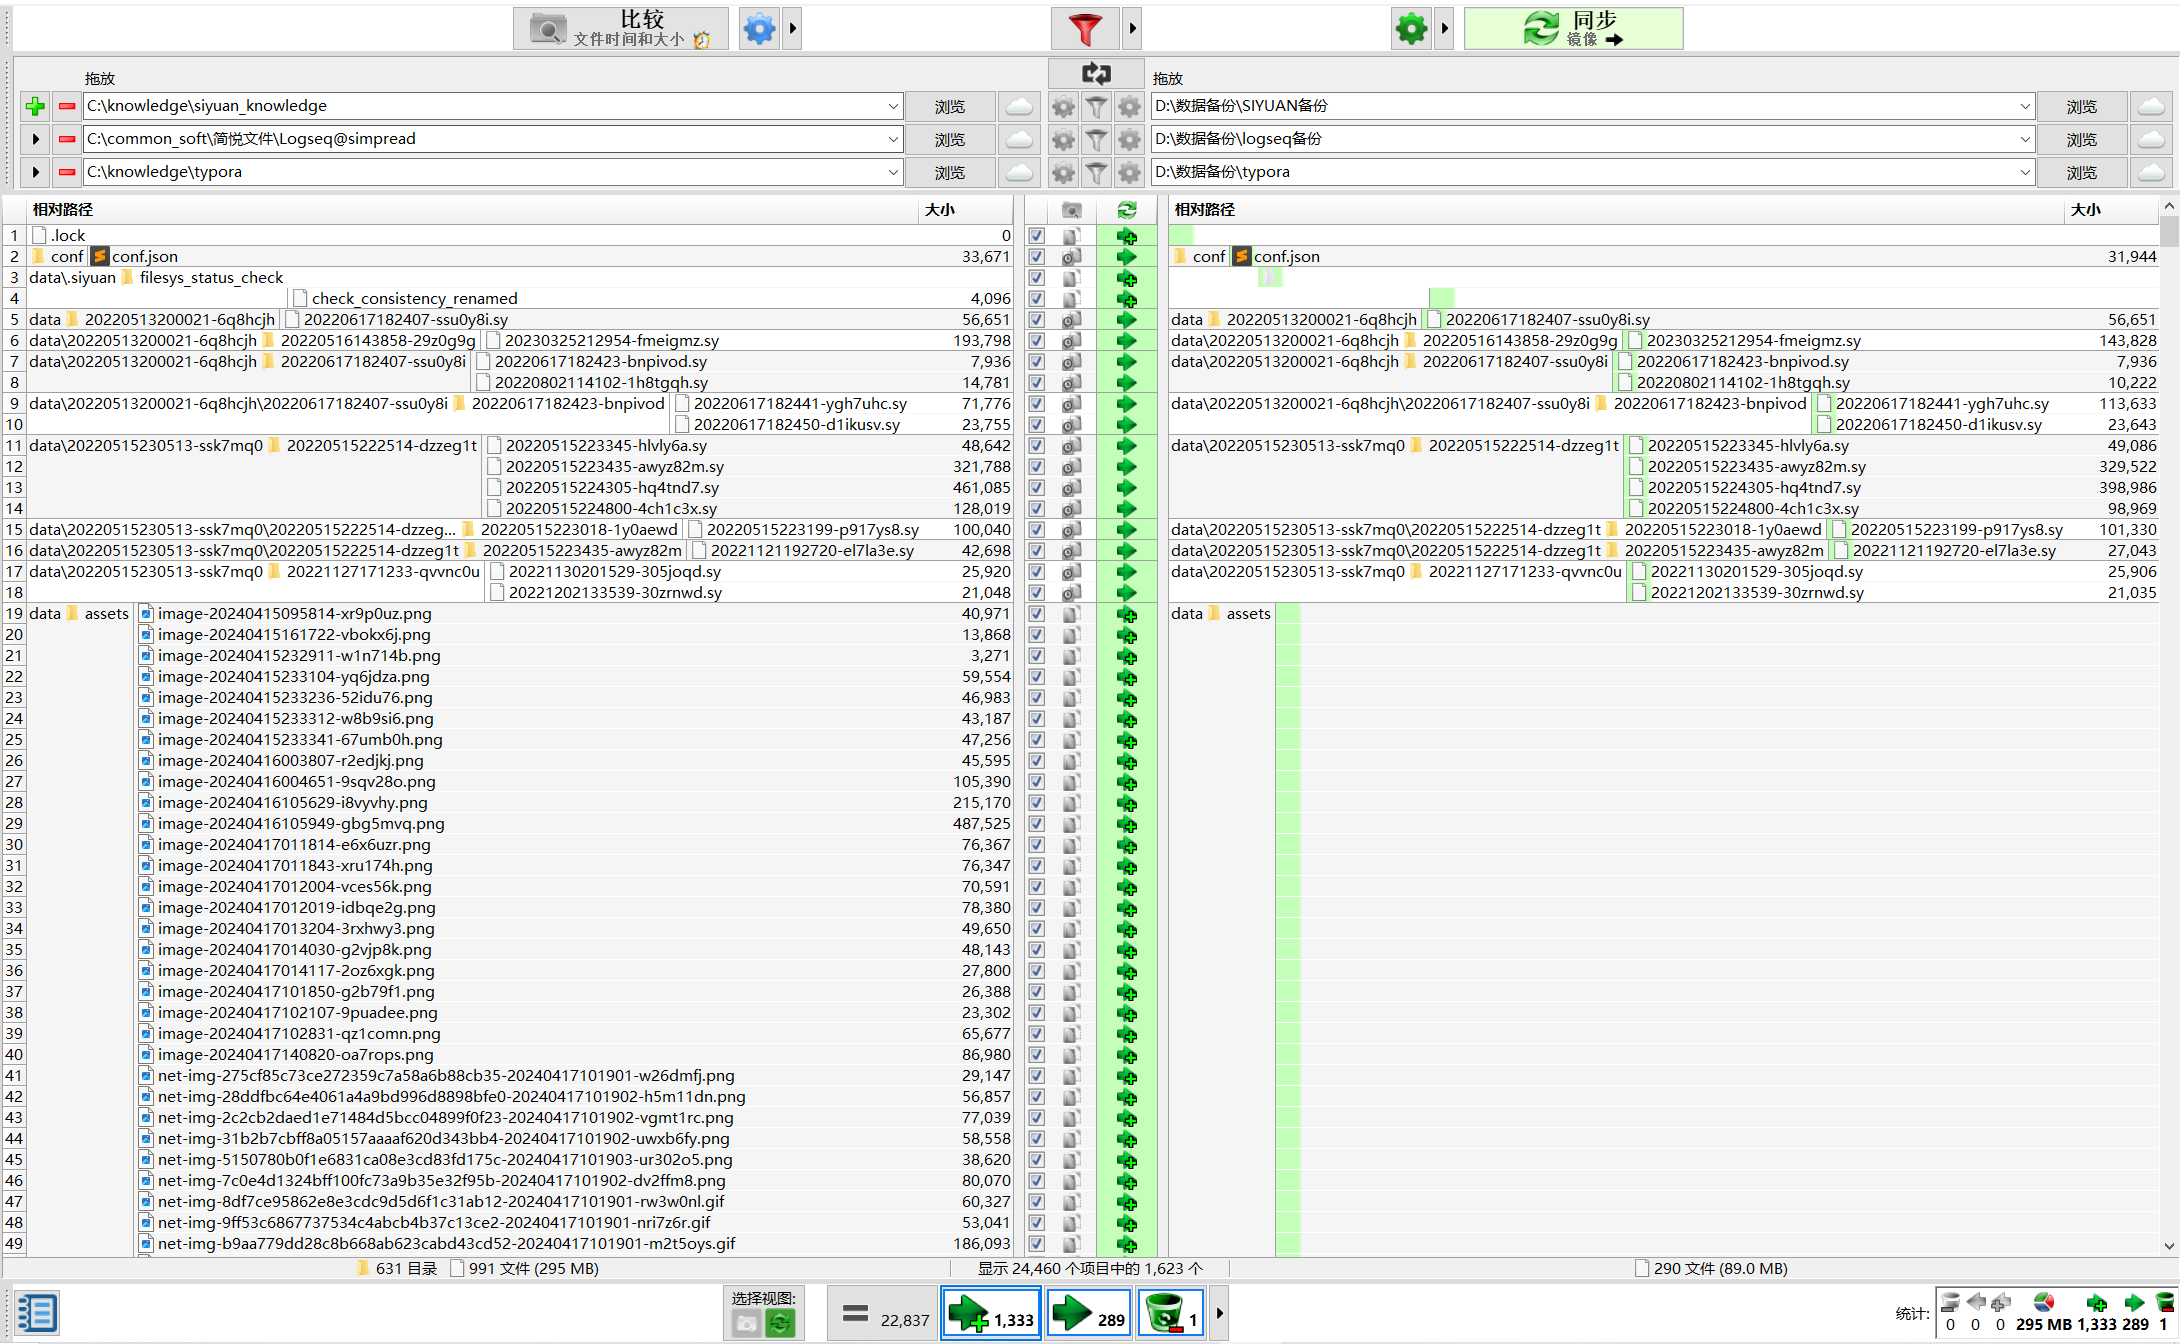
Task: Expand the filter options arrow
Action: click(x=1132, y=29)
